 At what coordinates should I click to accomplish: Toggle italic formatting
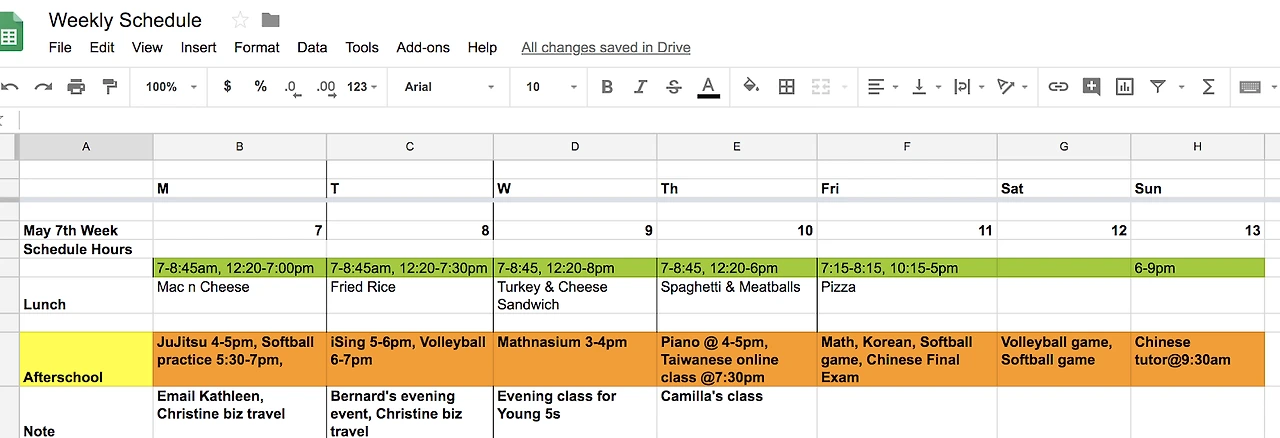point(641,87)
